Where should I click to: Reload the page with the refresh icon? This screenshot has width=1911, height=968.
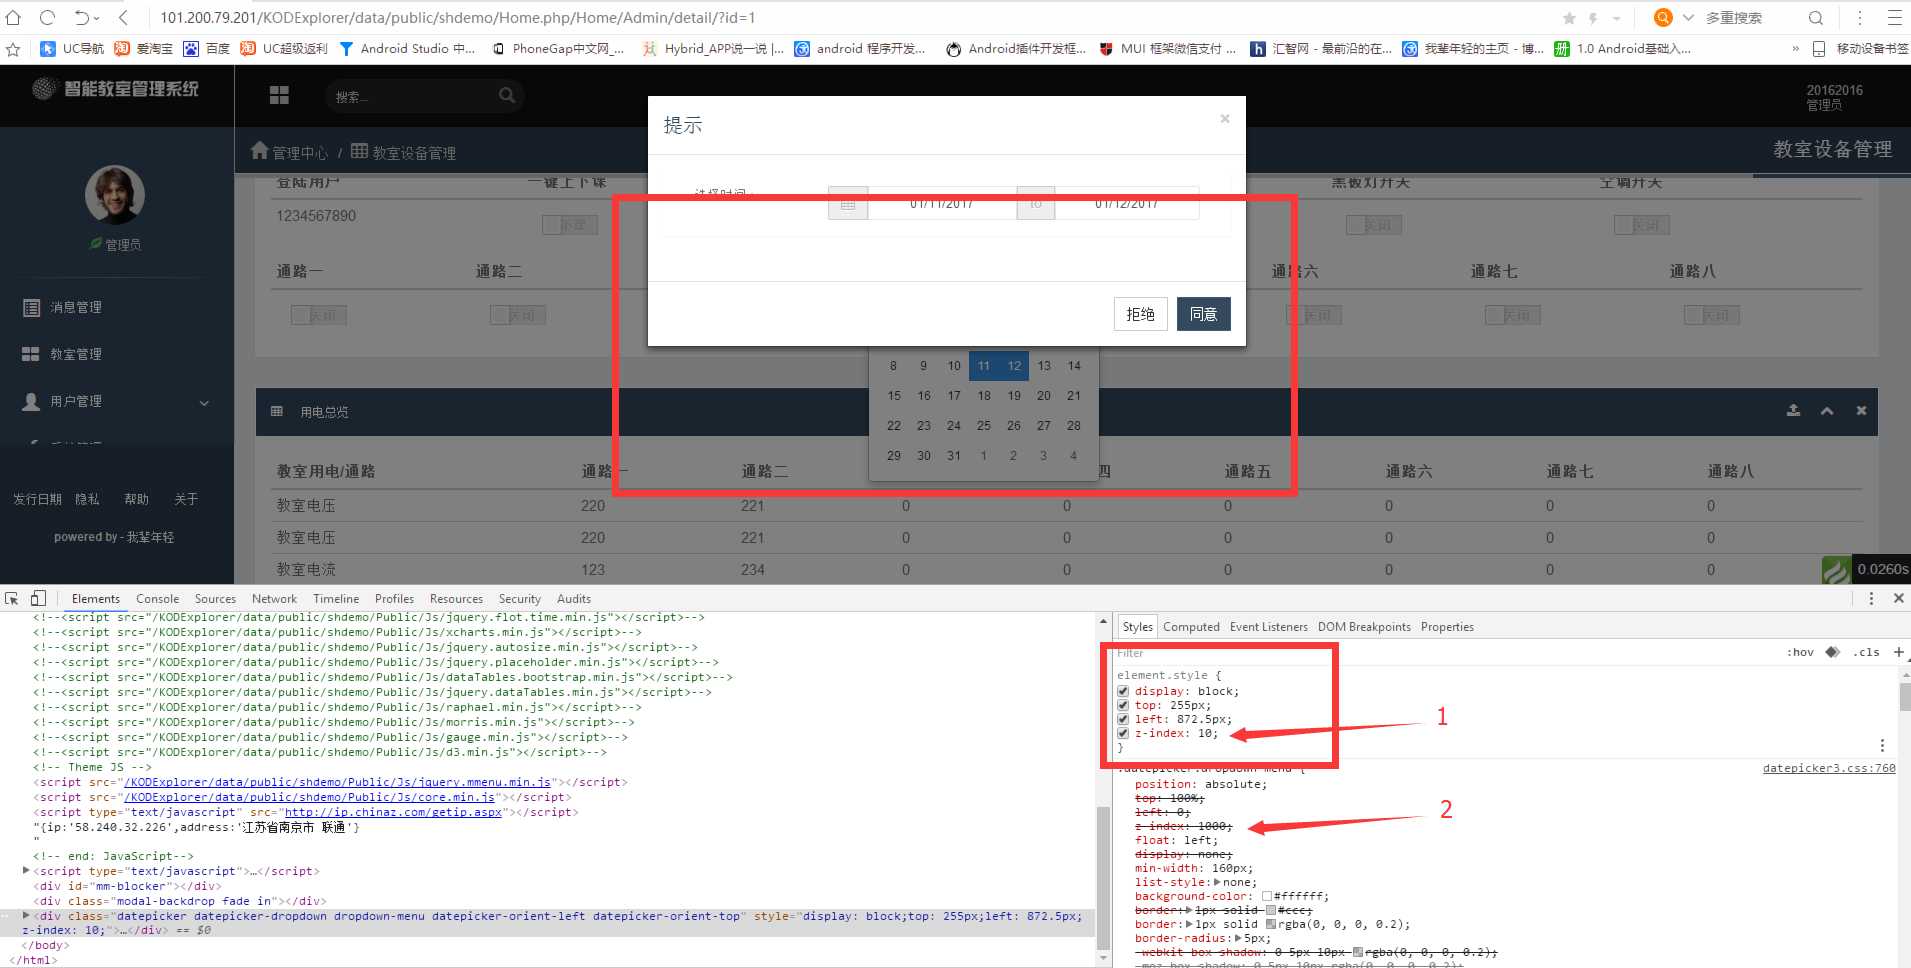coord(47,18)
